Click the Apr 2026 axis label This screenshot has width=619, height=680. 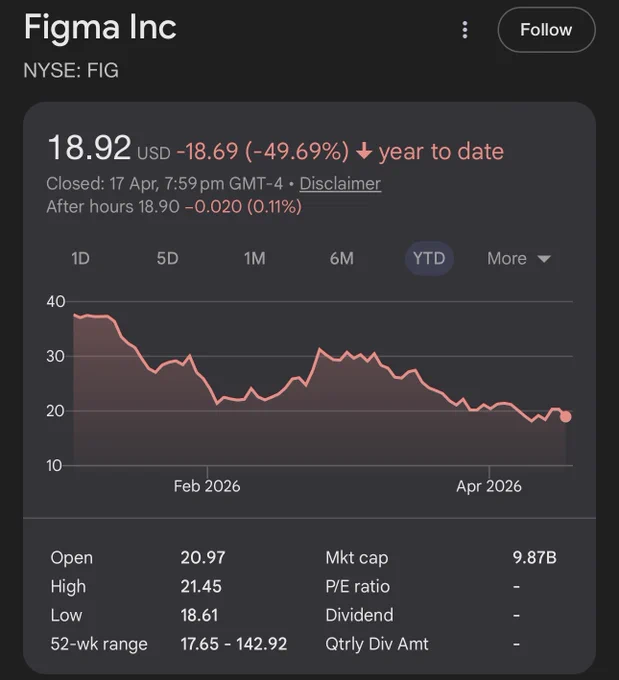[x=489, y=486]
